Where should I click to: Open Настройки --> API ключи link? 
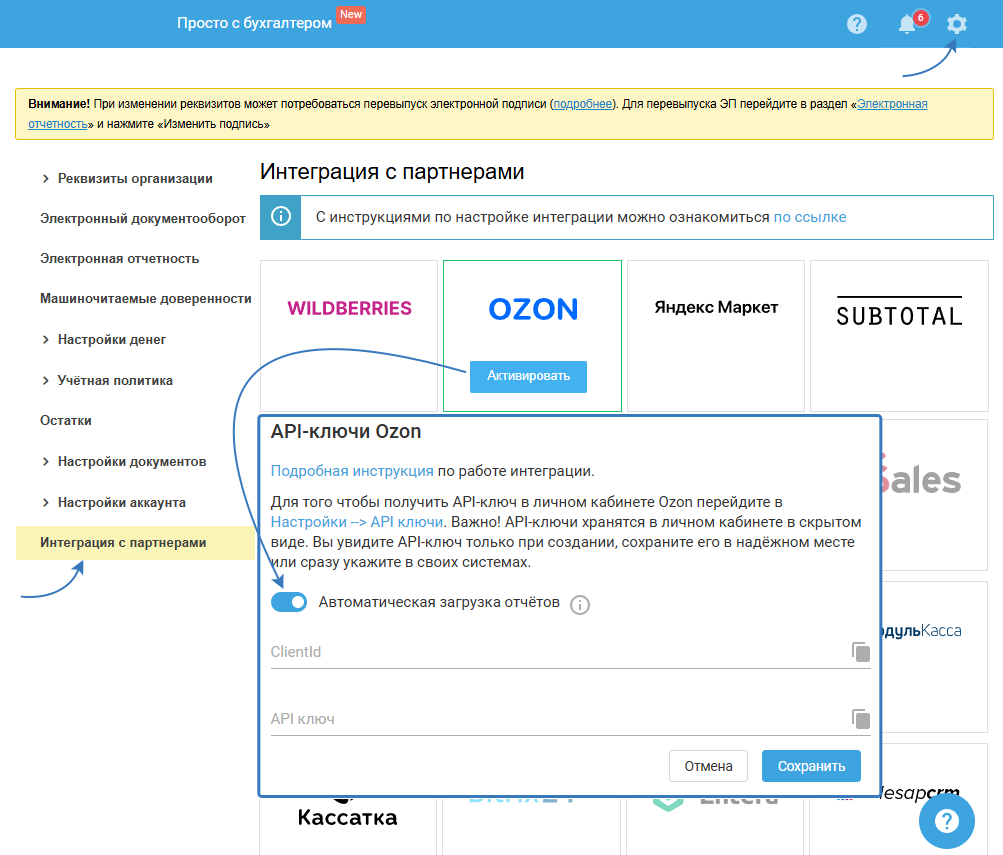tap(357, 522)
